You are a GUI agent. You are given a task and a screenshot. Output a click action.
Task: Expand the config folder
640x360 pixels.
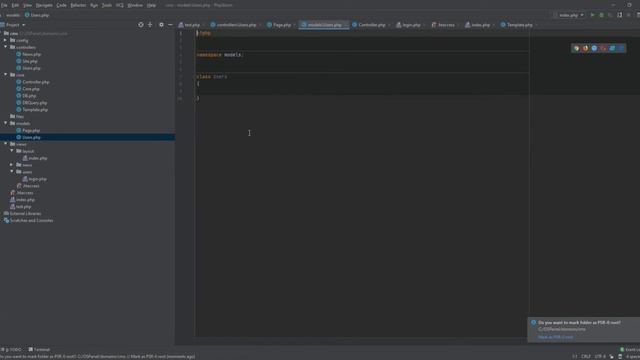[5, 40]
